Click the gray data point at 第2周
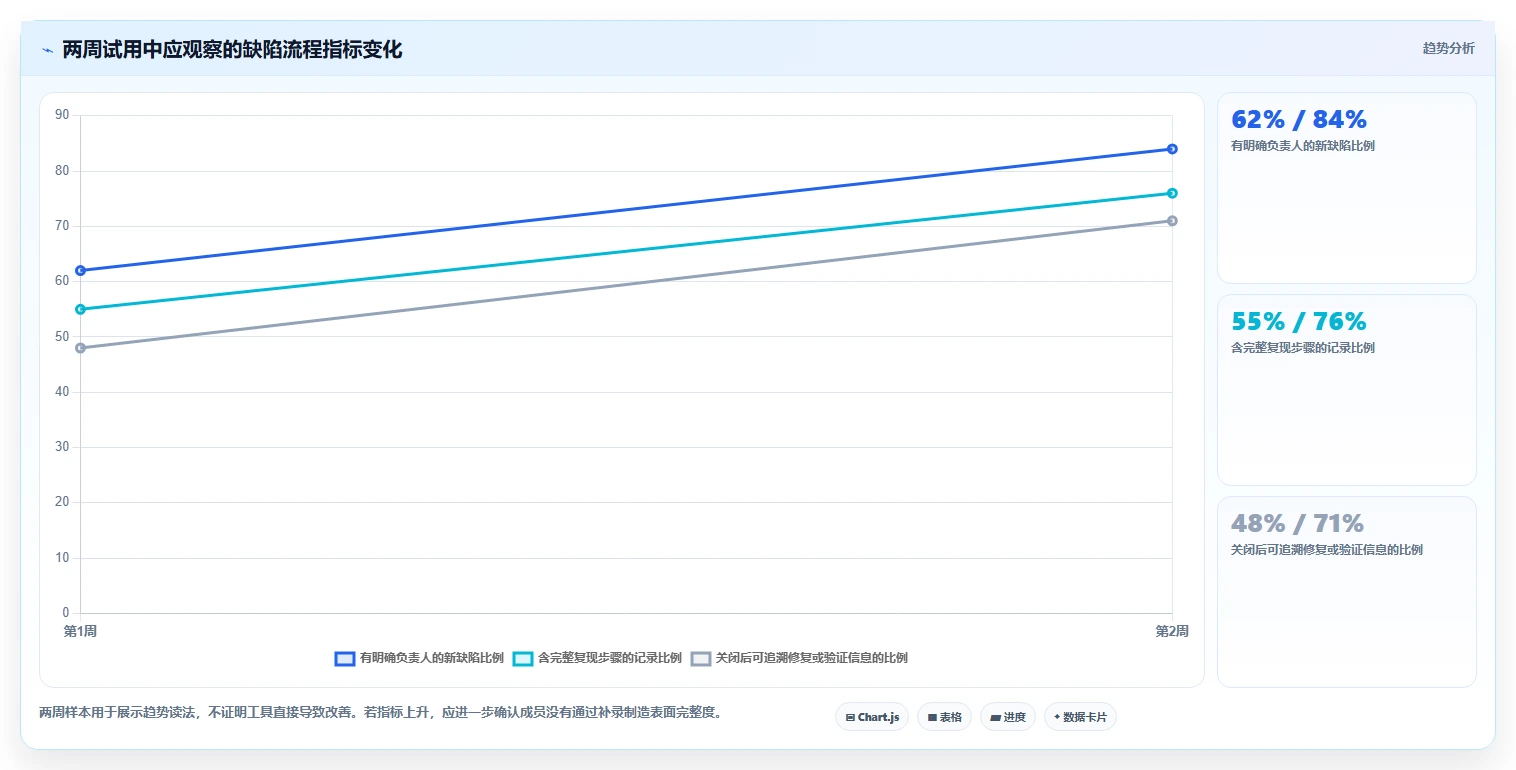This screenshot has height=770, width=1516. (x=1172, y=221)
